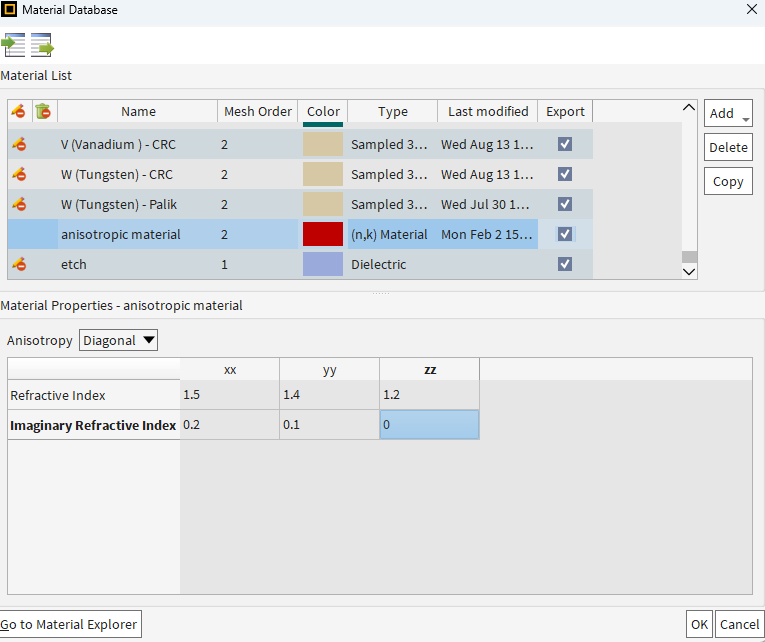This screenshot has width=765, height=642.
Task: Click yy Imaginary Refractive Index cell 0.1
Action: tap(329, 424)
